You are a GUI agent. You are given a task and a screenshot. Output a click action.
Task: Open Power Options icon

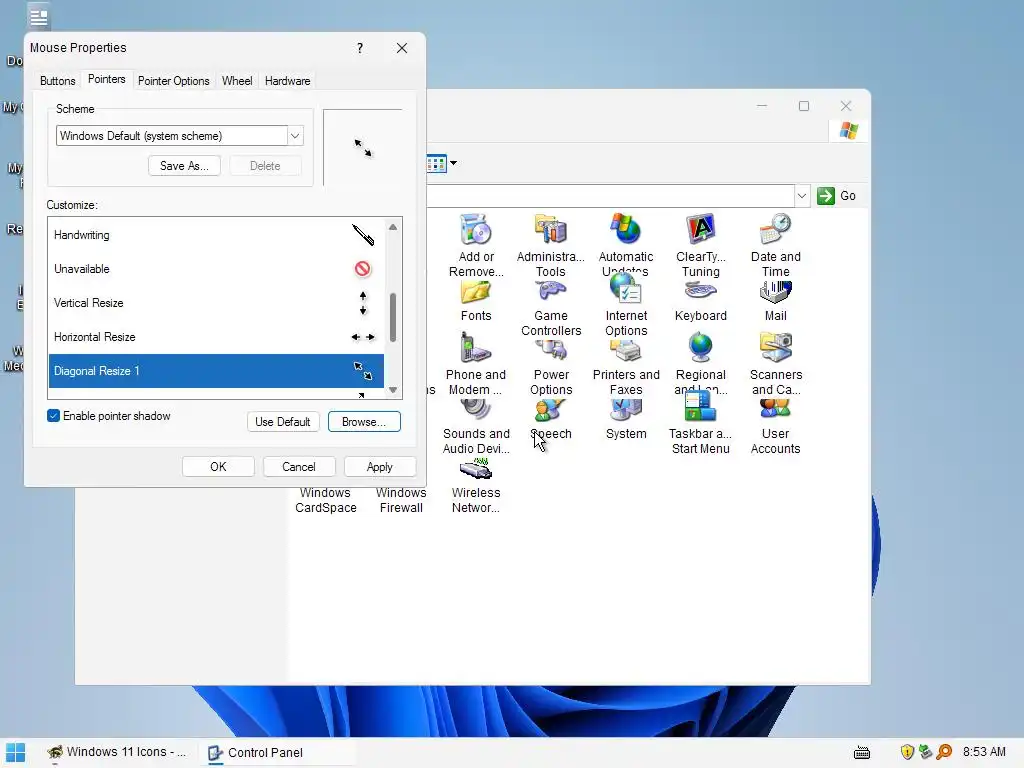(x=551, y=349)
